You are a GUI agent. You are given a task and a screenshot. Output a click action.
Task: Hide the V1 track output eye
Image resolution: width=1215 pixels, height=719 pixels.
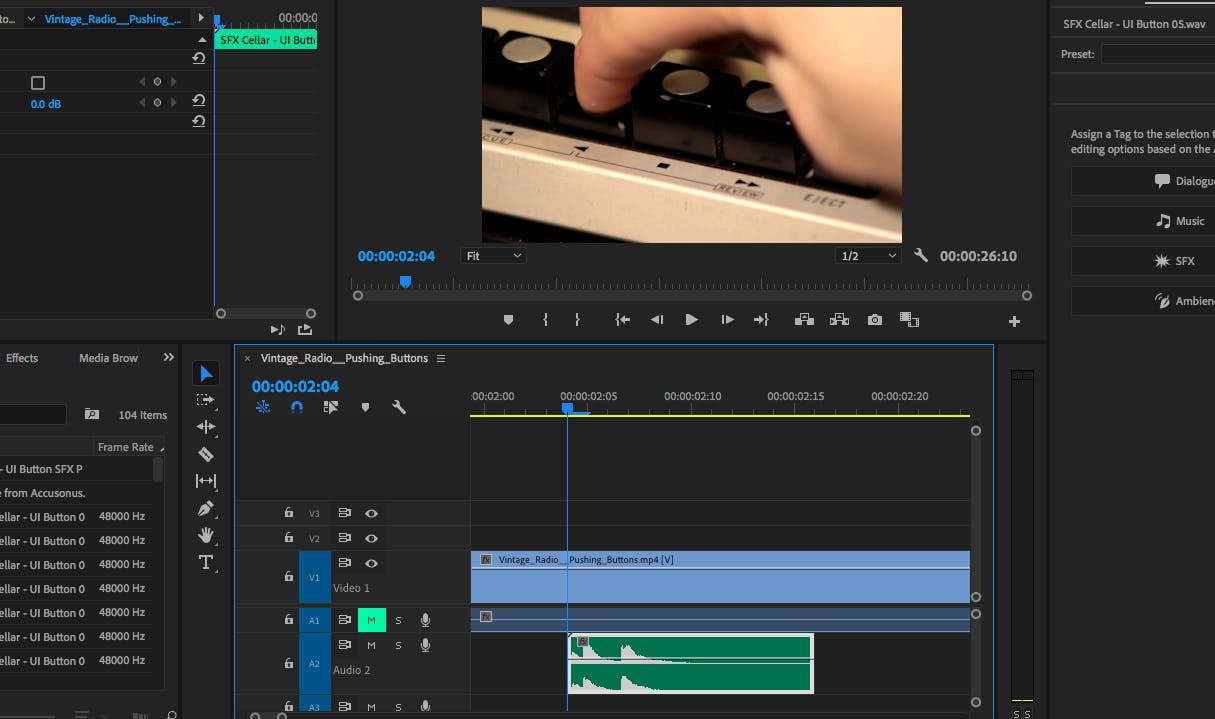click(371, 564)
